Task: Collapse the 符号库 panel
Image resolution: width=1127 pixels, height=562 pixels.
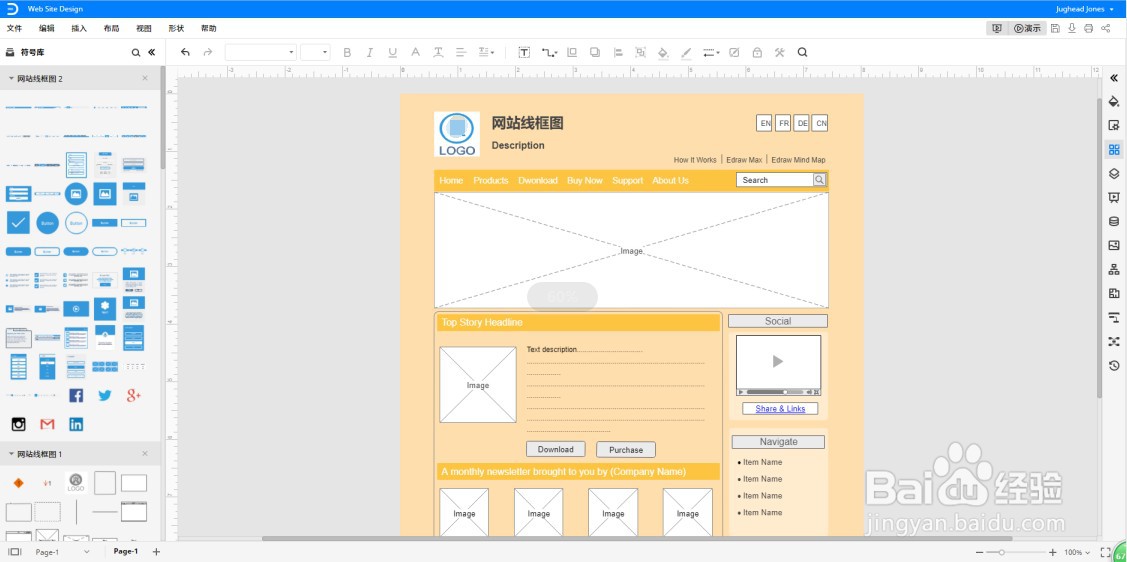Action: click(x=152, y=52)
